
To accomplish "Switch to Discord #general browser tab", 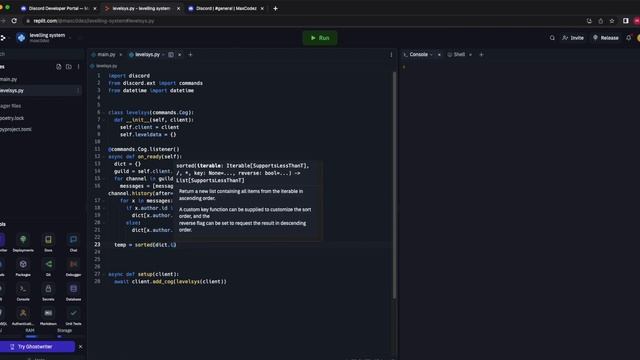I will point(226,9).
